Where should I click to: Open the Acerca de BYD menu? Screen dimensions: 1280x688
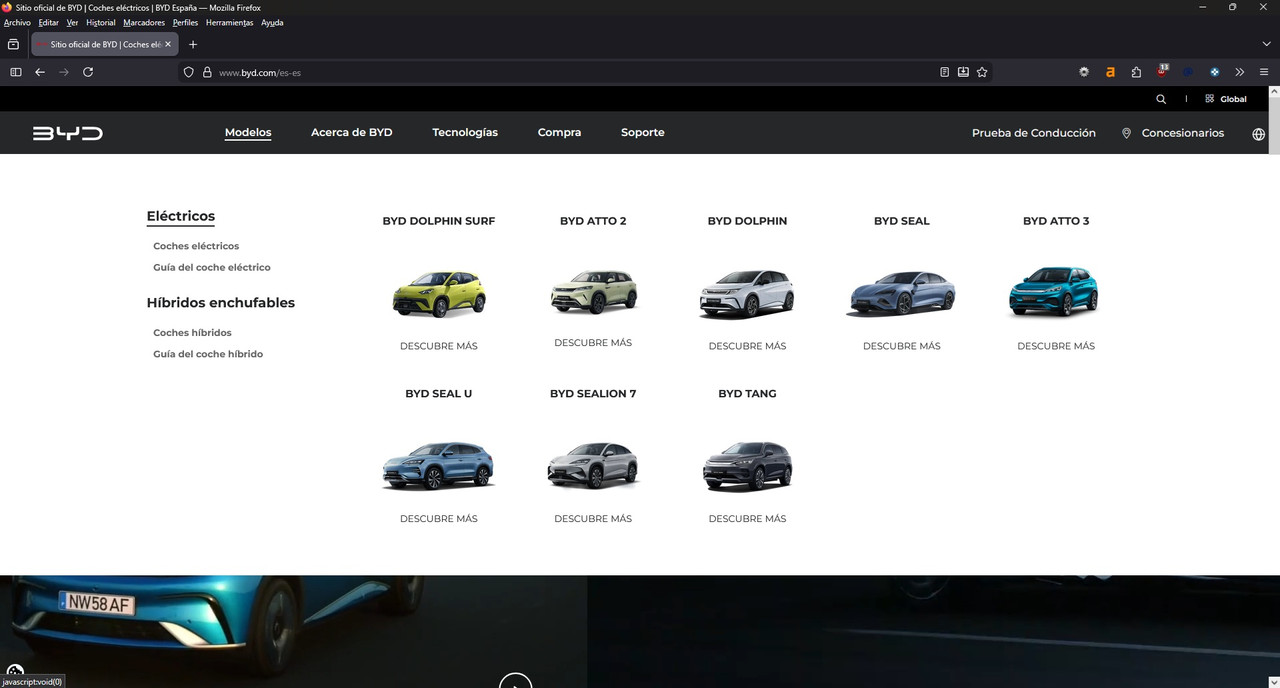(x=351, y=132)
